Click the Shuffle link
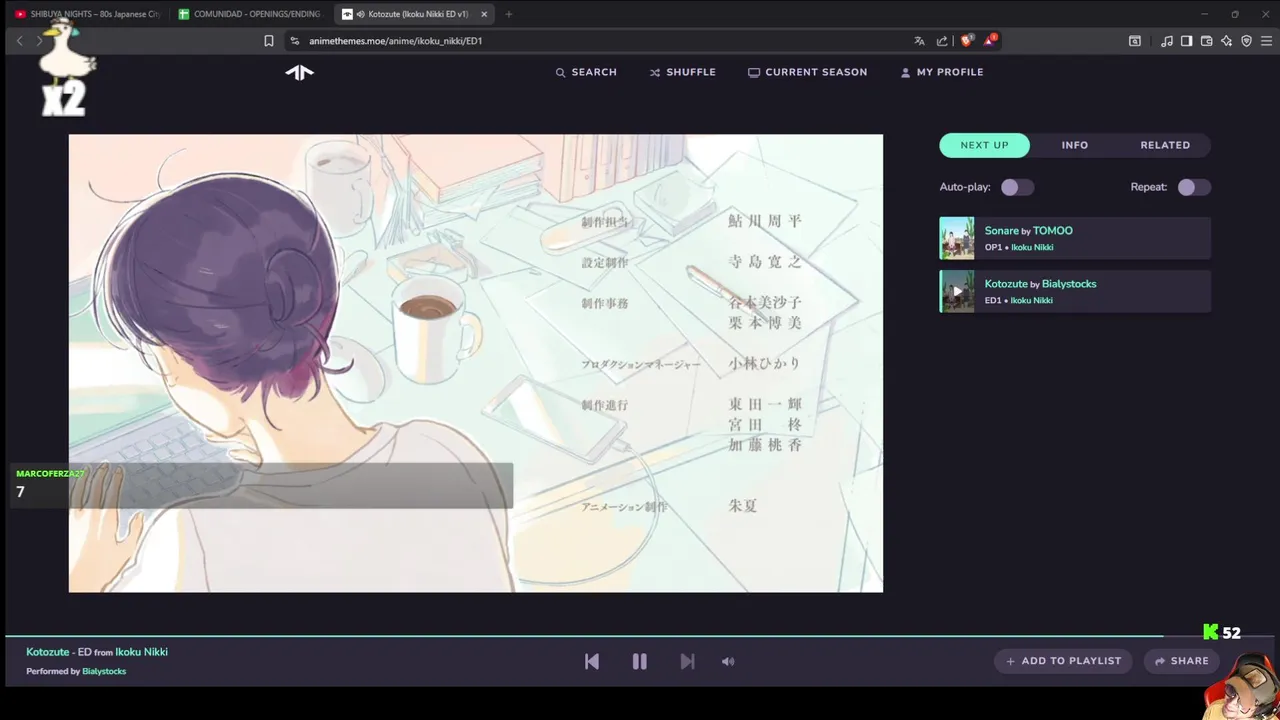This screenshot has width=1280, height=720. click(682, 72)
